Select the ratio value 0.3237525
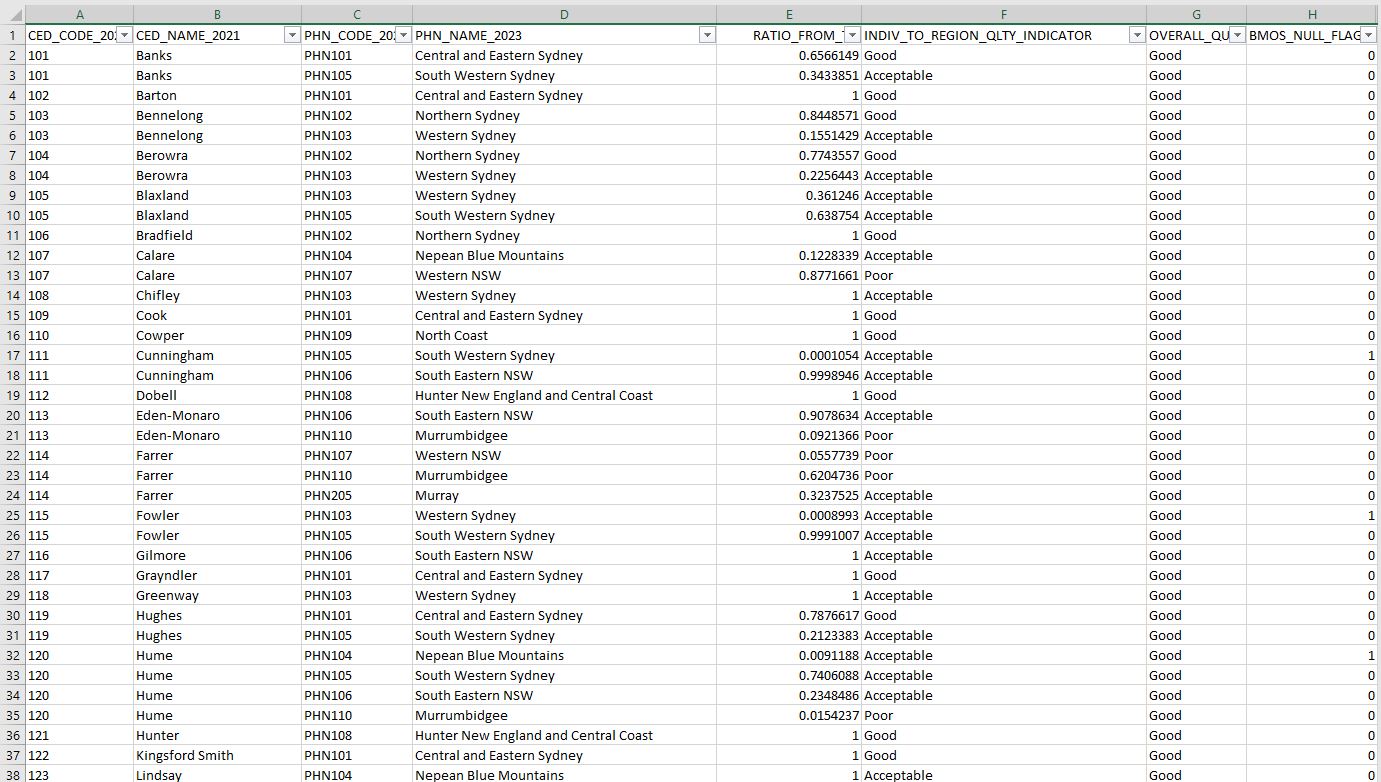1381x782 pixels. coord(789,495)
